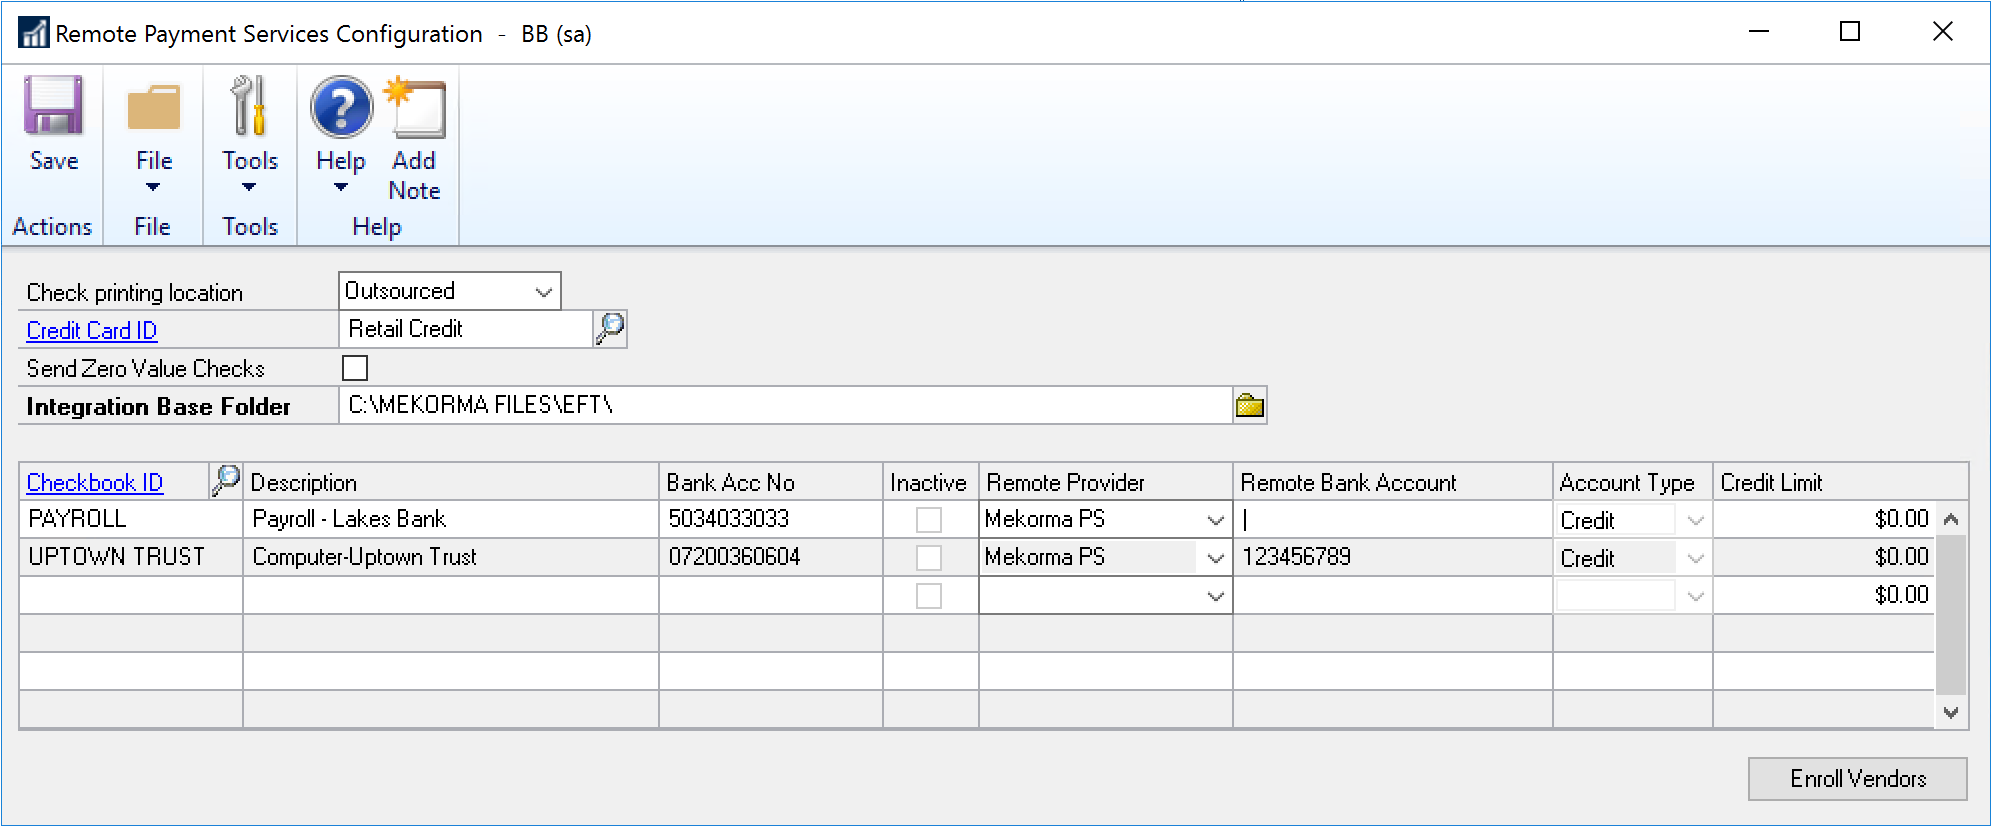Screen dimensions: 1995x828
Task: Open Account Type dropdown for UPTOWN TRUST
Action: pyautogui.click(x=1695, y=558)
